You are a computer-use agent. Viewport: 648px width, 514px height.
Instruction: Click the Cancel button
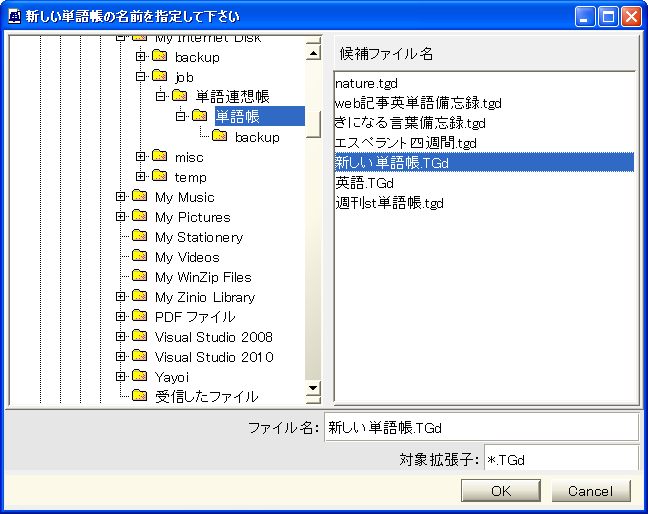tap(591, 491)
